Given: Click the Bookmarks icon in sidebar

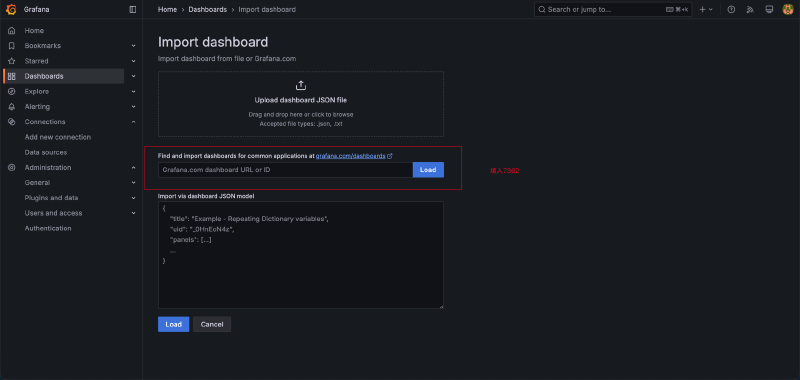Looking at the screenshot, I should point(11,46).
